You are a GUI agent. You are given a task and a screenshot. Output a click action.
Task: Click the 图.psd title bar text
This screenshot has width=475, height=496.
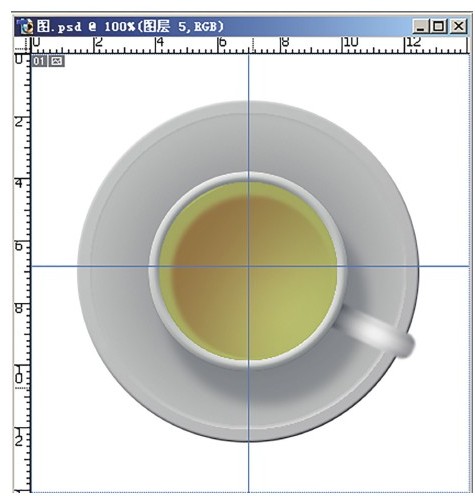click(x=129, y=27)
